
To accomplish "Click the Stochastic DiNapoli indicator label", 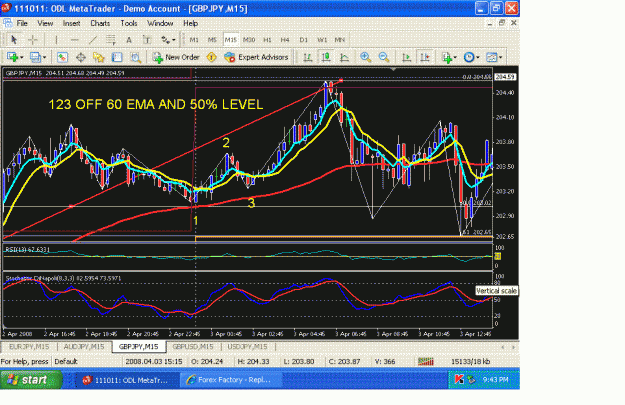I will [x=63, y=278].
